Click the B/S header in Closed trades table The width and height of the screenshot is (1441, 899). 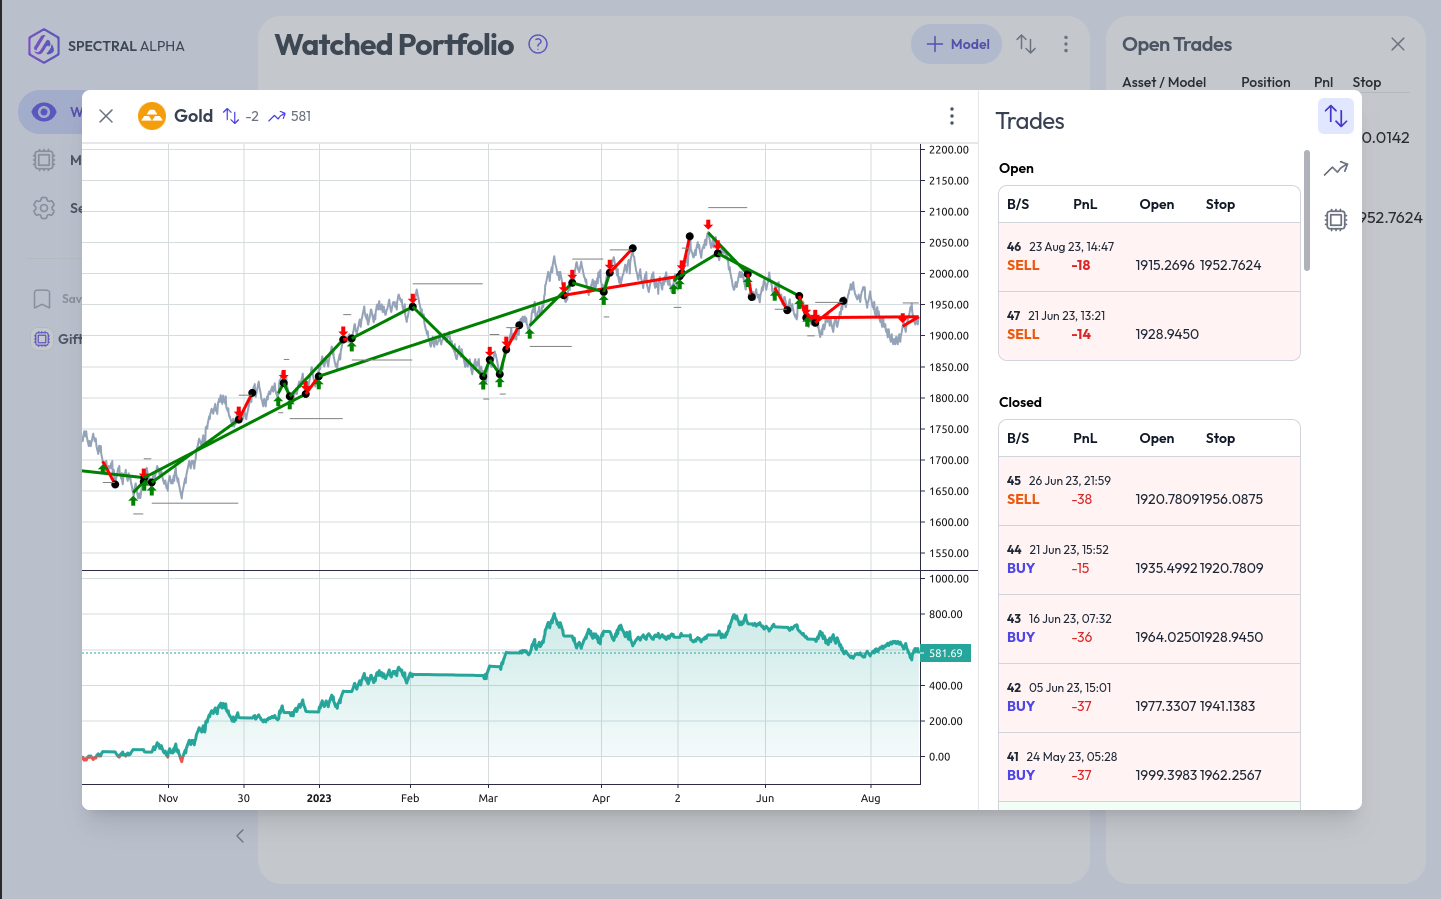point(1018,438)
